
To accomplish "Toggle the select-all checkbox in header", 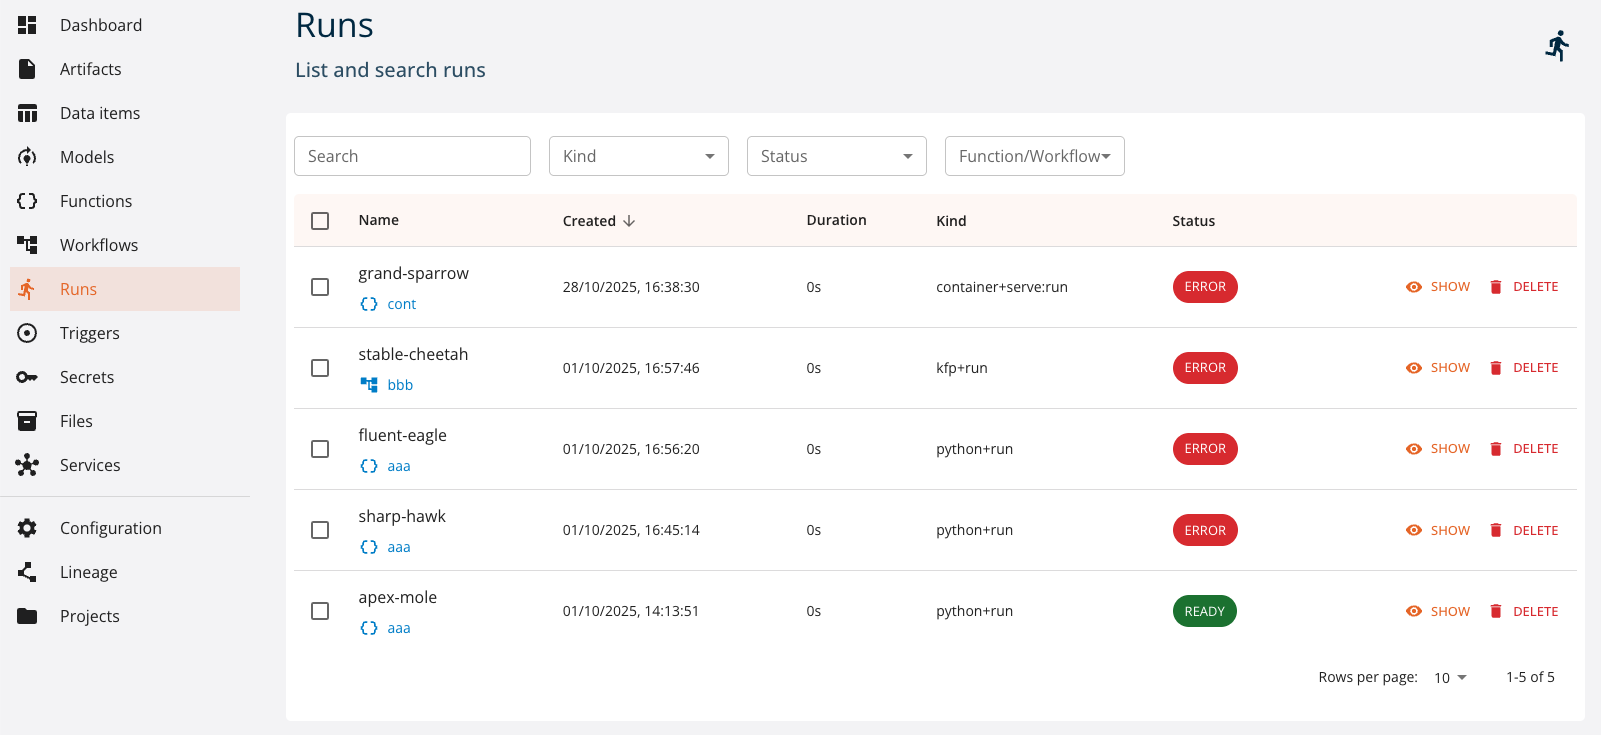I will point(320,221).
